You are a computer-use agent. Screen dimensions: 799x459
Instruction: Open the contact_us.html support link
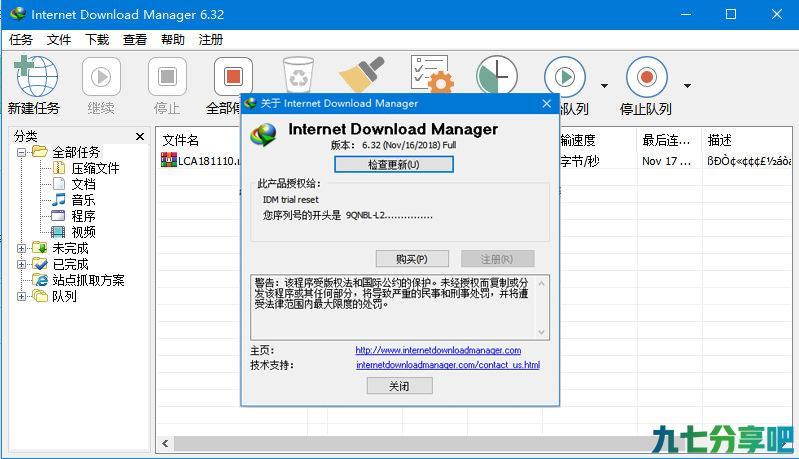[448, 365]
